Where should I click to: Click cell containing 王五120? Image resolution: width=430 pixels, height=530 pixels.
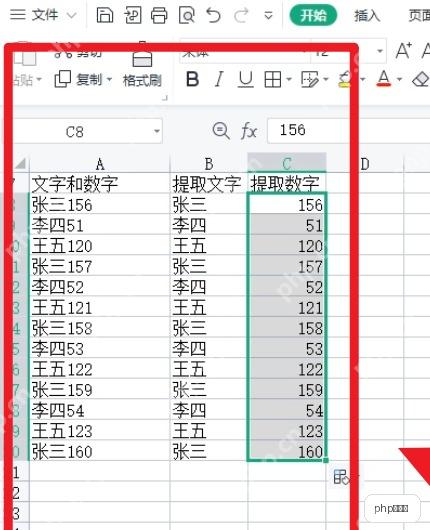pos(99,245)
